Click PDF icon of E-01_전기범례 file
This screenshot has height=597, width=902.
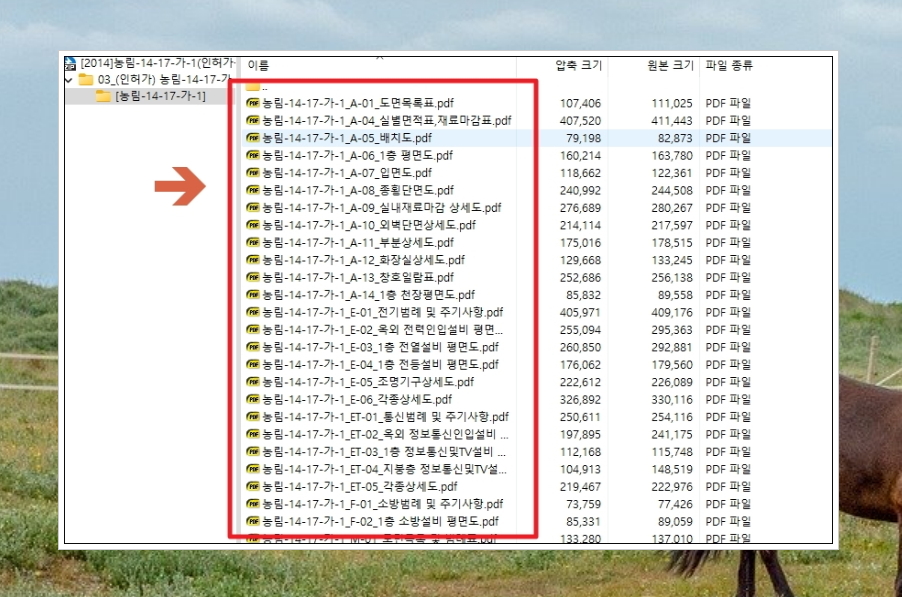pyautogui.click(x=253, y=312)
